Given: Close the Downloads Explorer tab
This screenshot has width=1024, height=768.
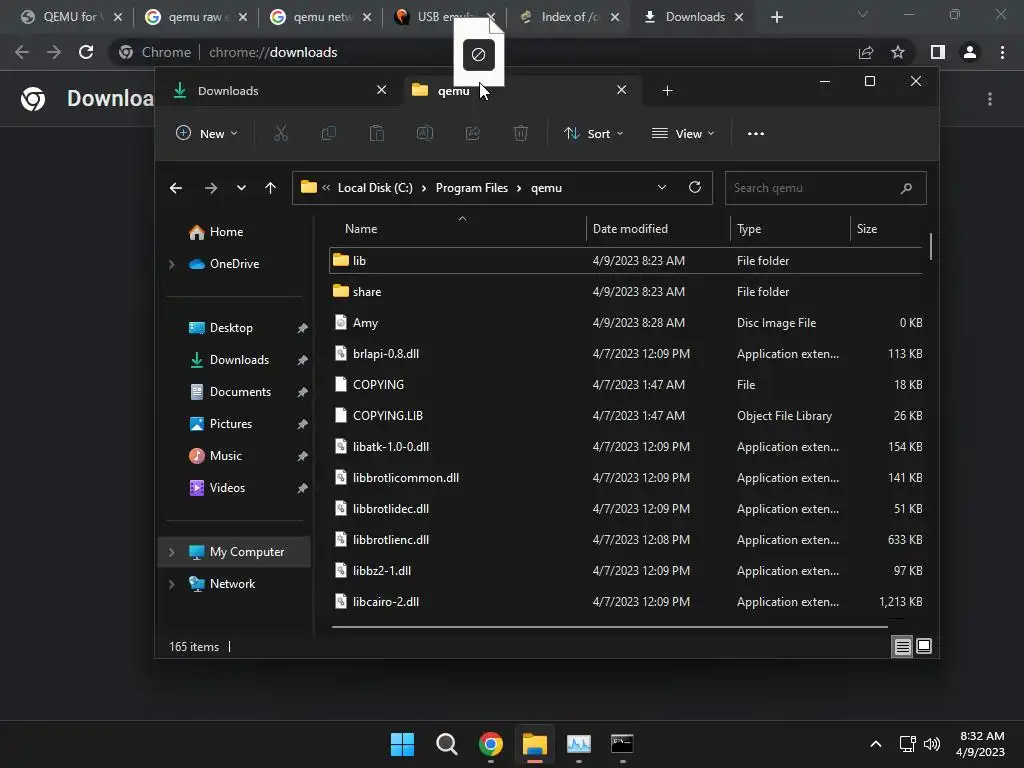Looking at the screenshot, I should coord(381,90).
